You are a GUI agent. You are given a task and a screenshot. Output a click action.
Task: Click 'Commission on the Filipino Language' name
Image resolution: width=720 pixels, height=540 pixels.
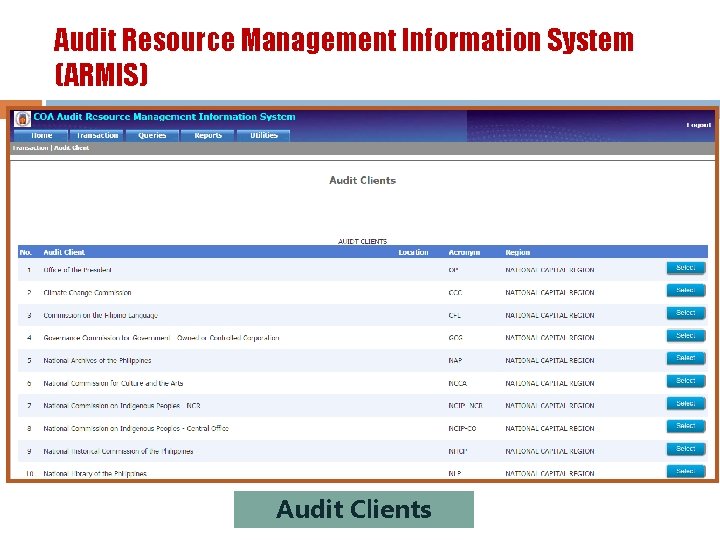coord(101,315)
